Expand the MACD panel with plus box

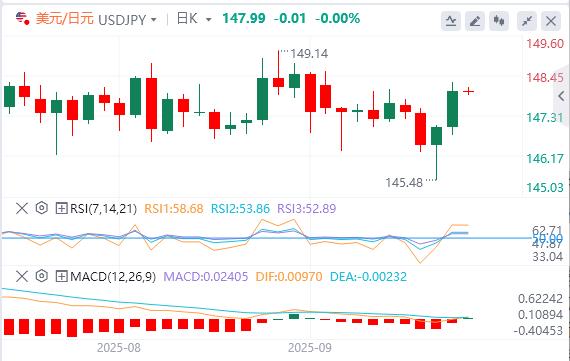pos(61,277)
